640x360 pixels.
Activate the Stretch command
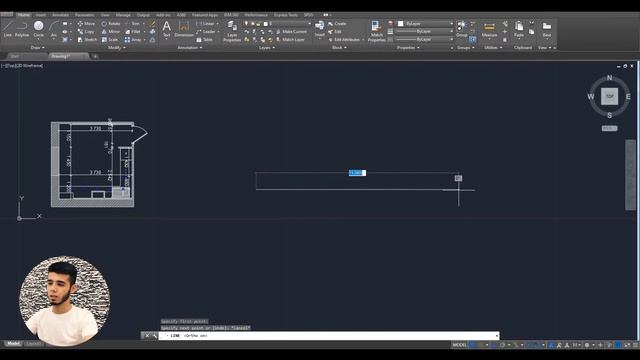87,40
